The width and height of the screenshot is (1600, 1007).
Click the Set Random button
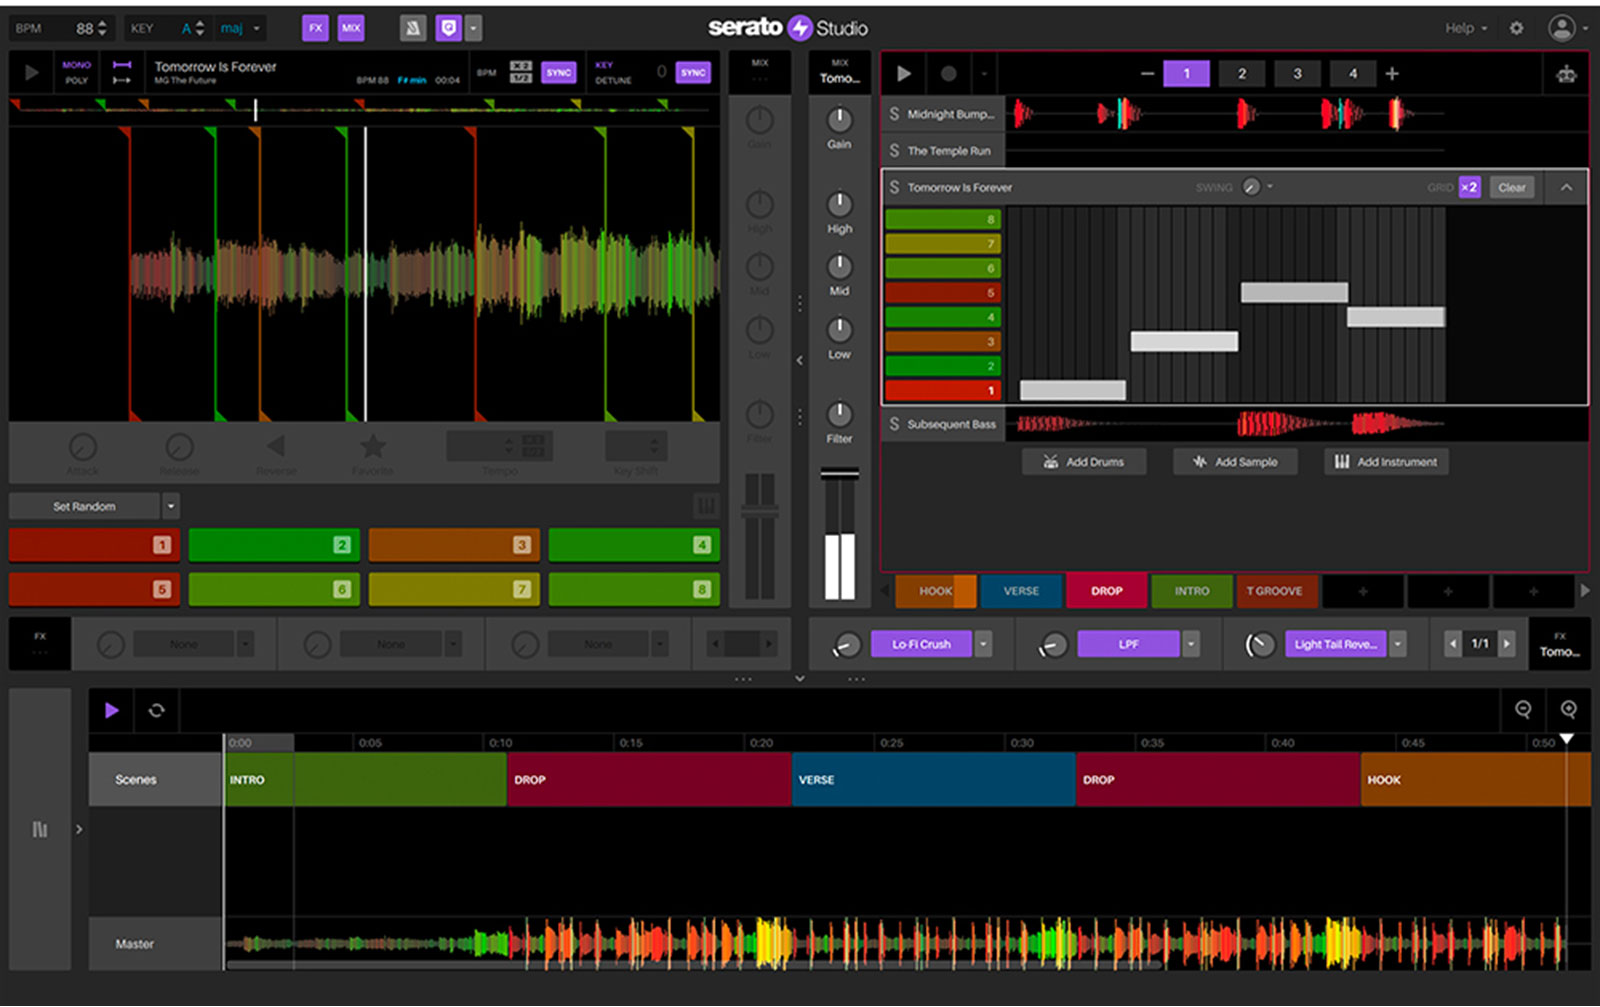[84, 506]
